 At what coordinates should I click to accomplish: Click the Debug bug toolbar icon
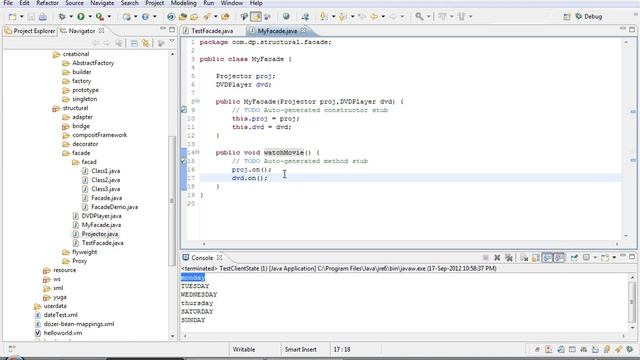tap(62, 17)
